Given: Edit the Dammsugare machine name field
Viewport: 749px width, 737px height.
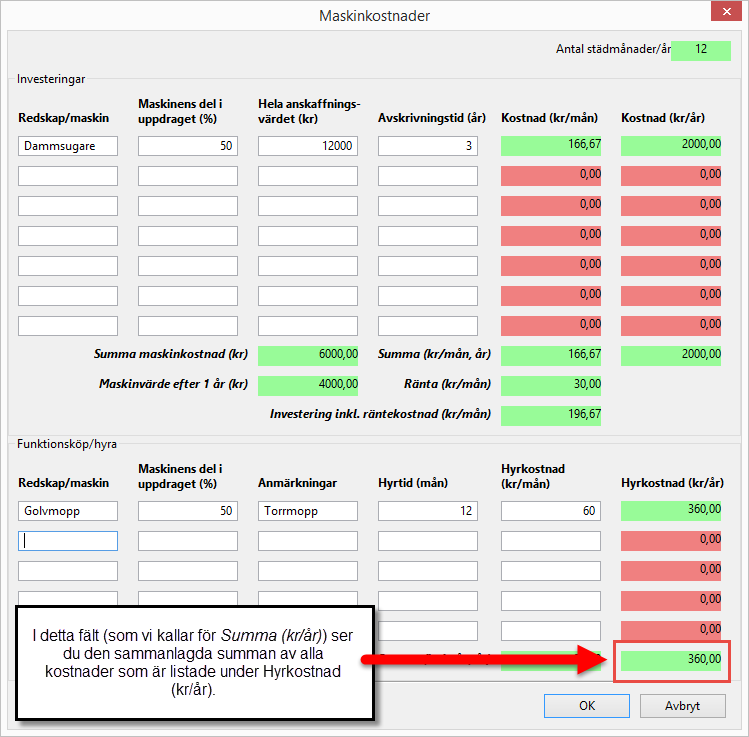Looking at the screenshot, I should [68, 146].
